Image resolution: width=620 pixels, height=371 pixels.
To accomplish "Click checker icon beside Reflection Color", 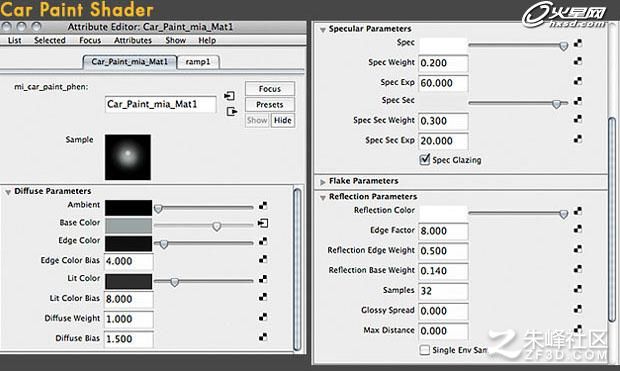I will [x=578, y=211].
